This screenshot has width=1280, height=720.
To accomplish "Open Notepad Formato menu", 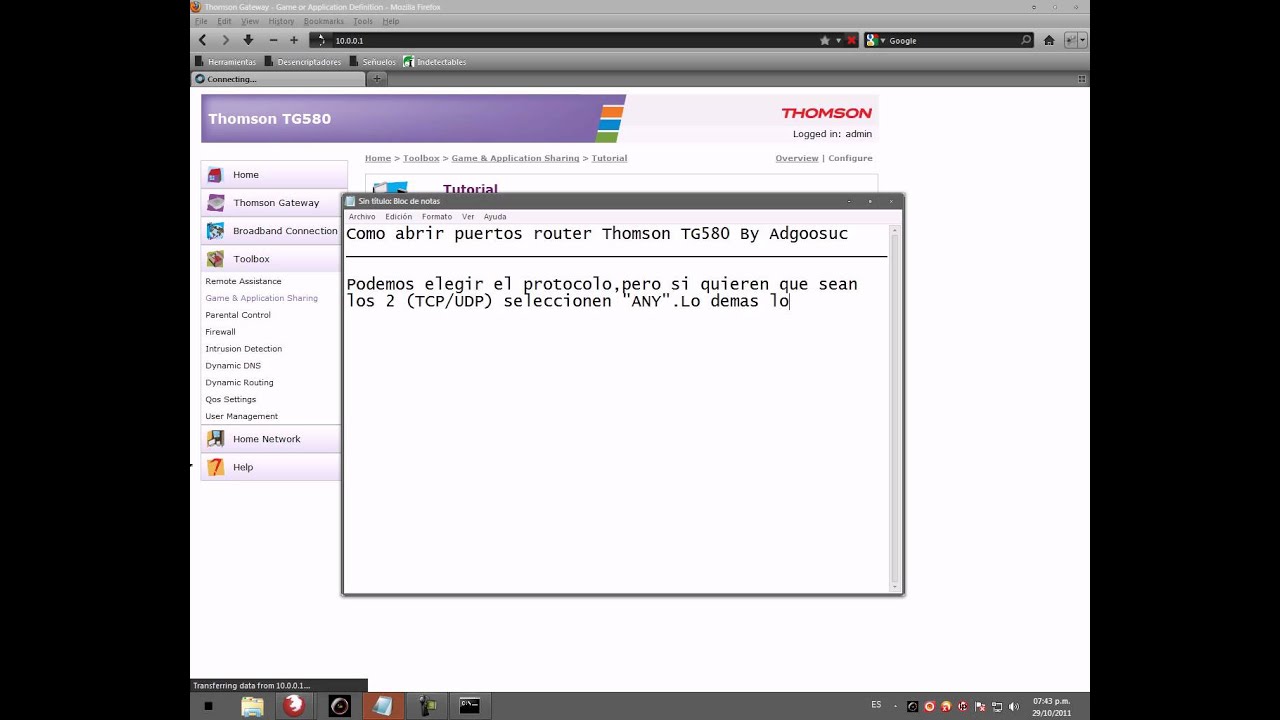I will [437, 216].
